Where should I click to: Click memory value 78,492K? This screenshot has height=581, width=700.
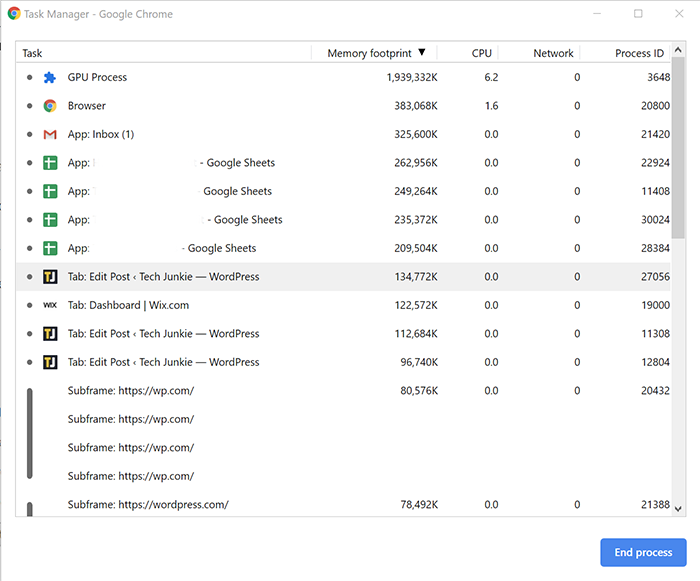click(x=419, y=505)
